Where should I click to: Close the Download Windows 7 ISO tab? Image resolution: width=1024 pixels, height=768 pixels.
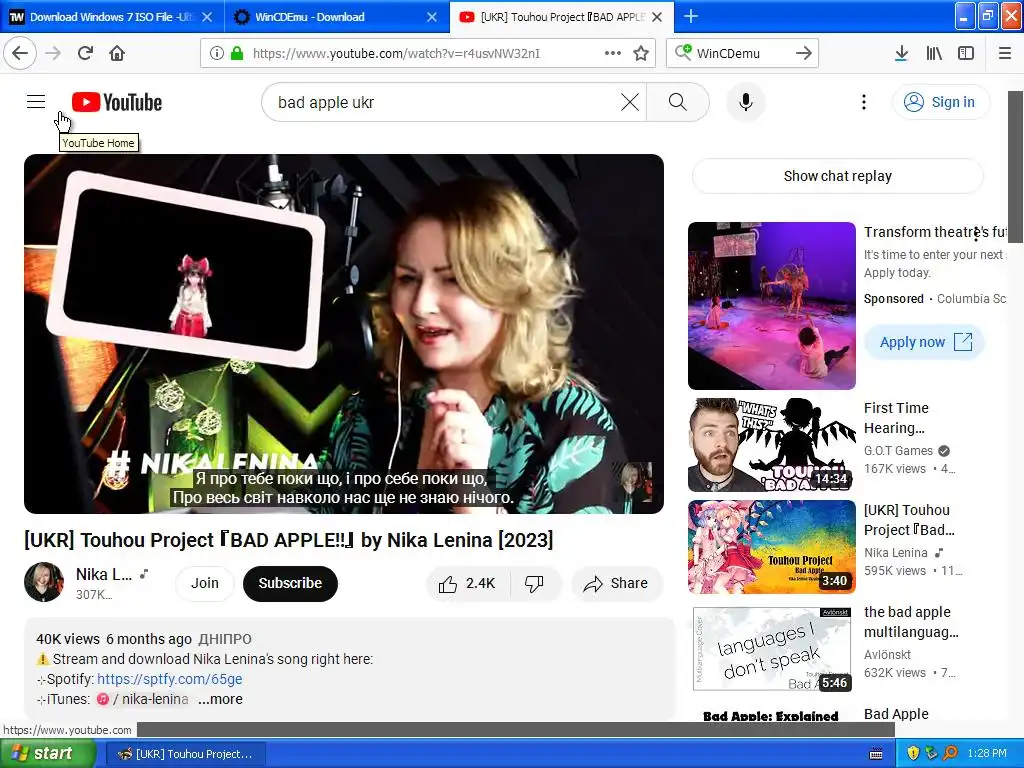pyautogui.click(x=207, y=17)
